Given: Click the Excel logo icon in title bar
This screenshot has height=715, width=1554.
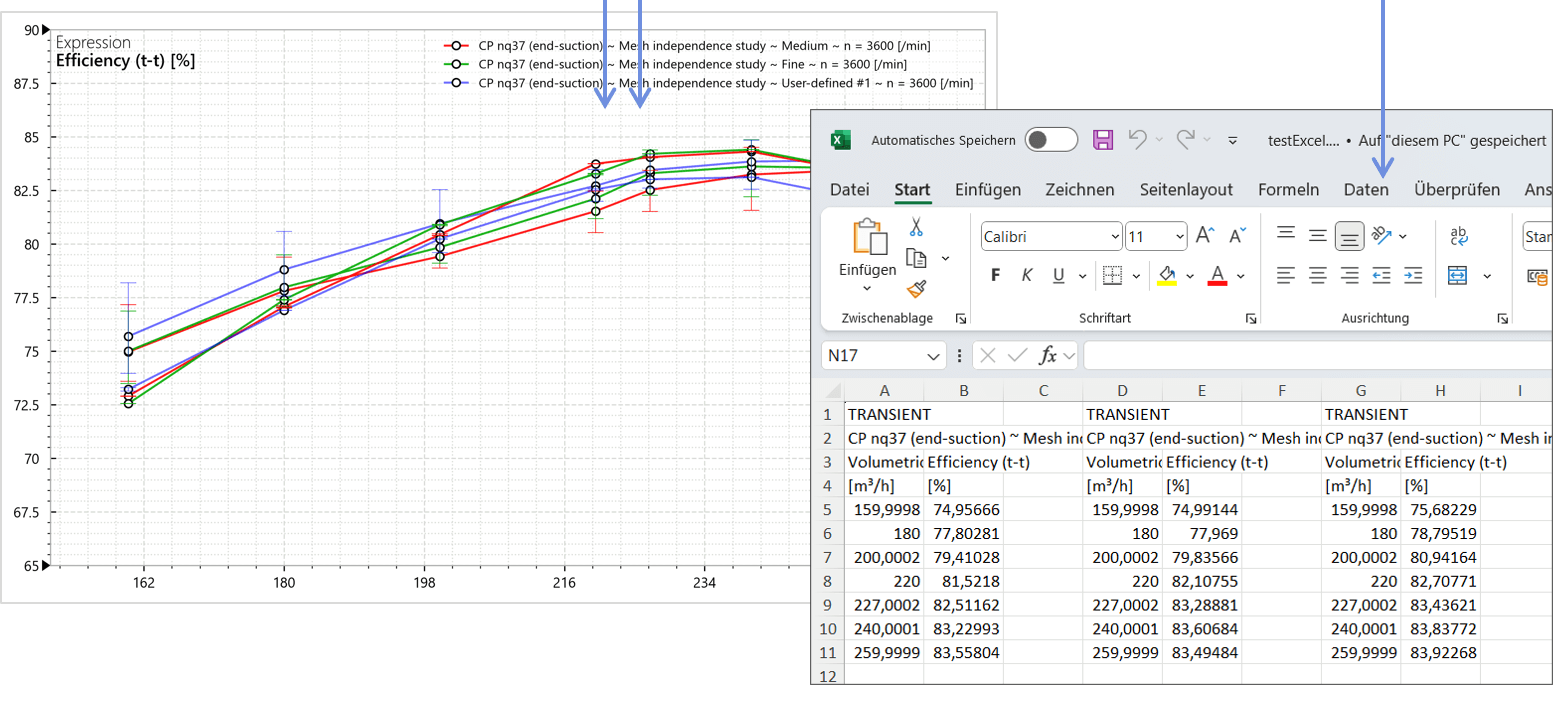Looking at the screenshot, I should [841, 140].
